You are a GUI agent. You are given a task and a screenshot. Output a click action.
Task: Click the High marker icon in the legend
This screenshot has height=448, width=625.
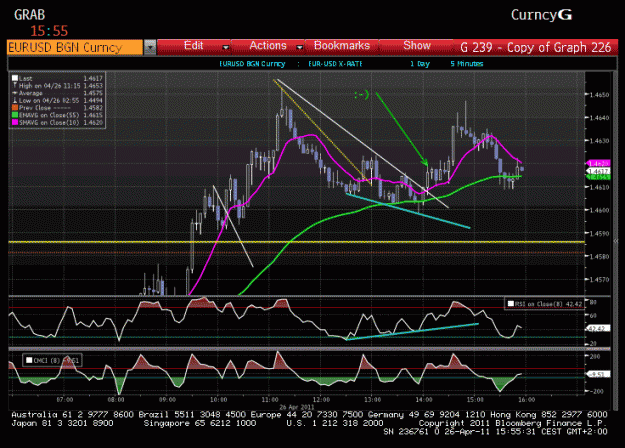click(x=15, y=85)
